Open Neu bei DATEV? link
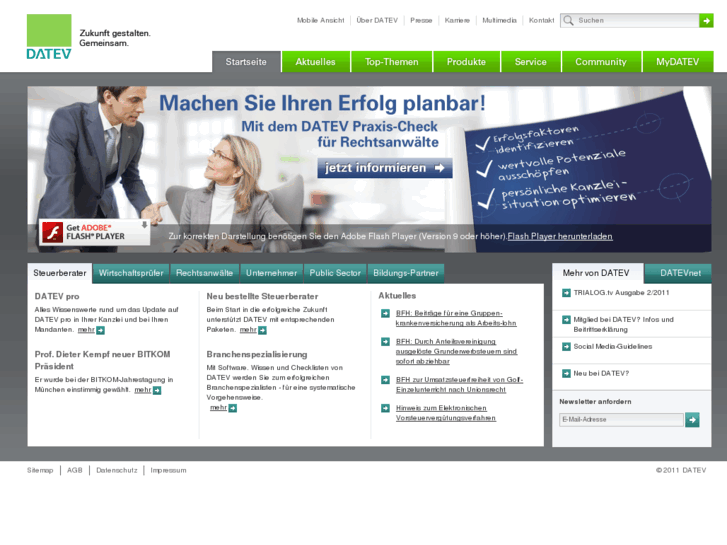 point(601,373)
